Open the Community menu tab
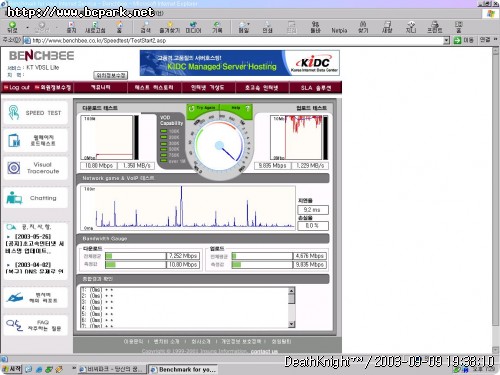The height and width of the screenshot is (375, 500). 101,87
